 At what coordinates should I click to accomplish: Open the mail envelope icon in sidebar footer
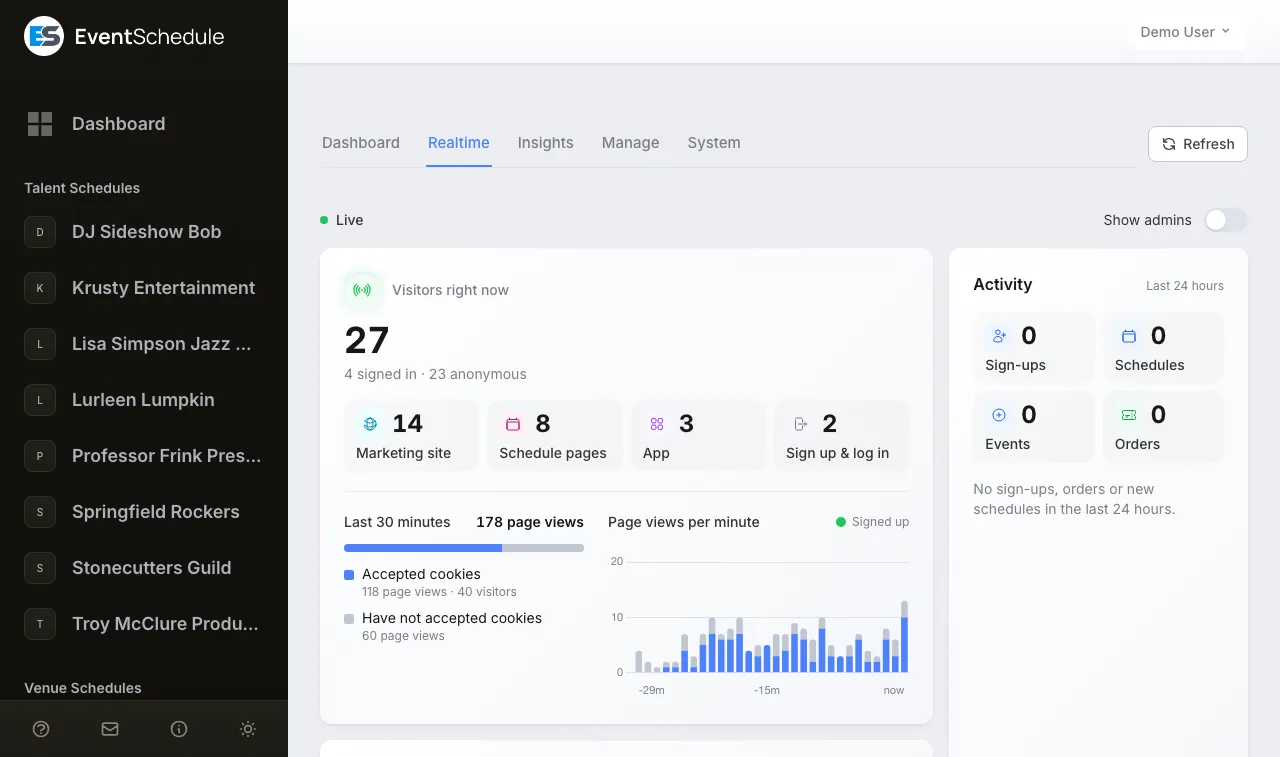pos(110,729)
